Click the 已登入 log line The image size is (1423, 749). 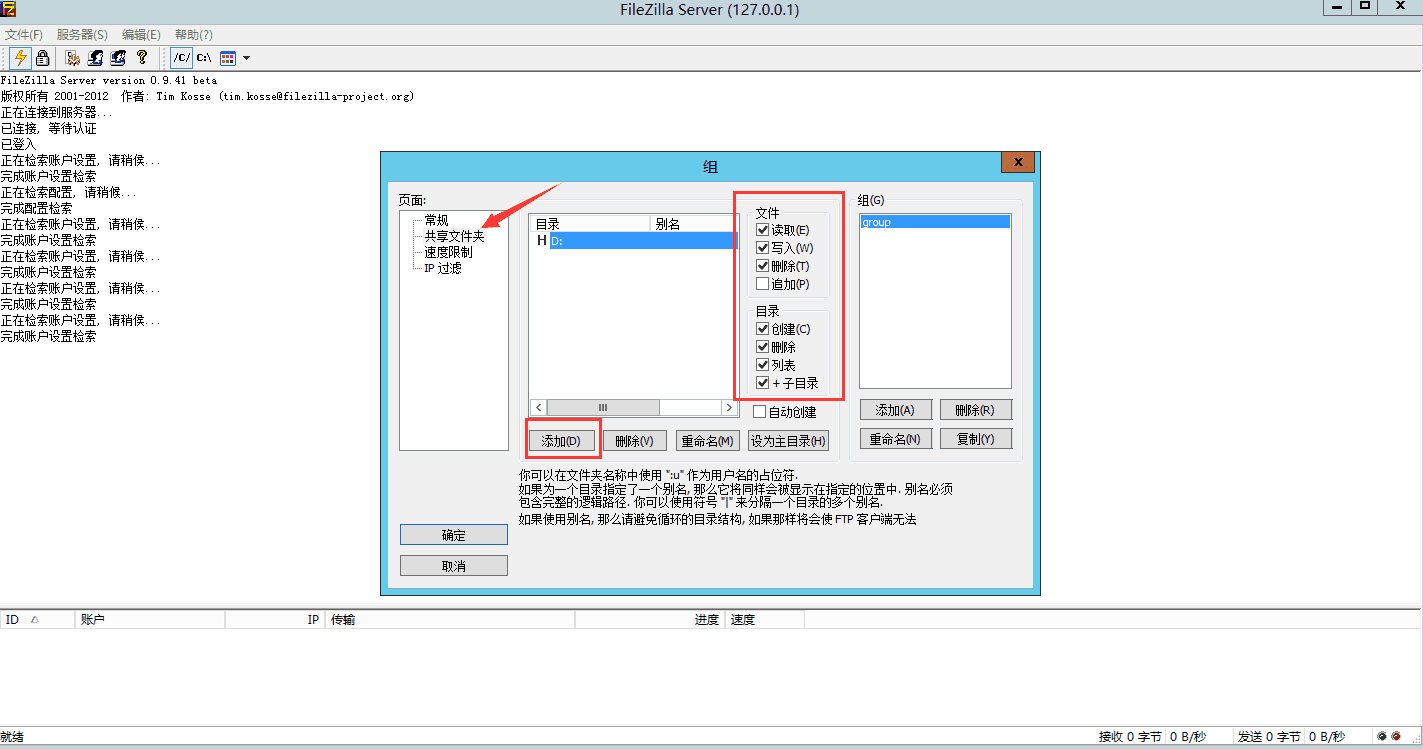[x=18, y=144]
